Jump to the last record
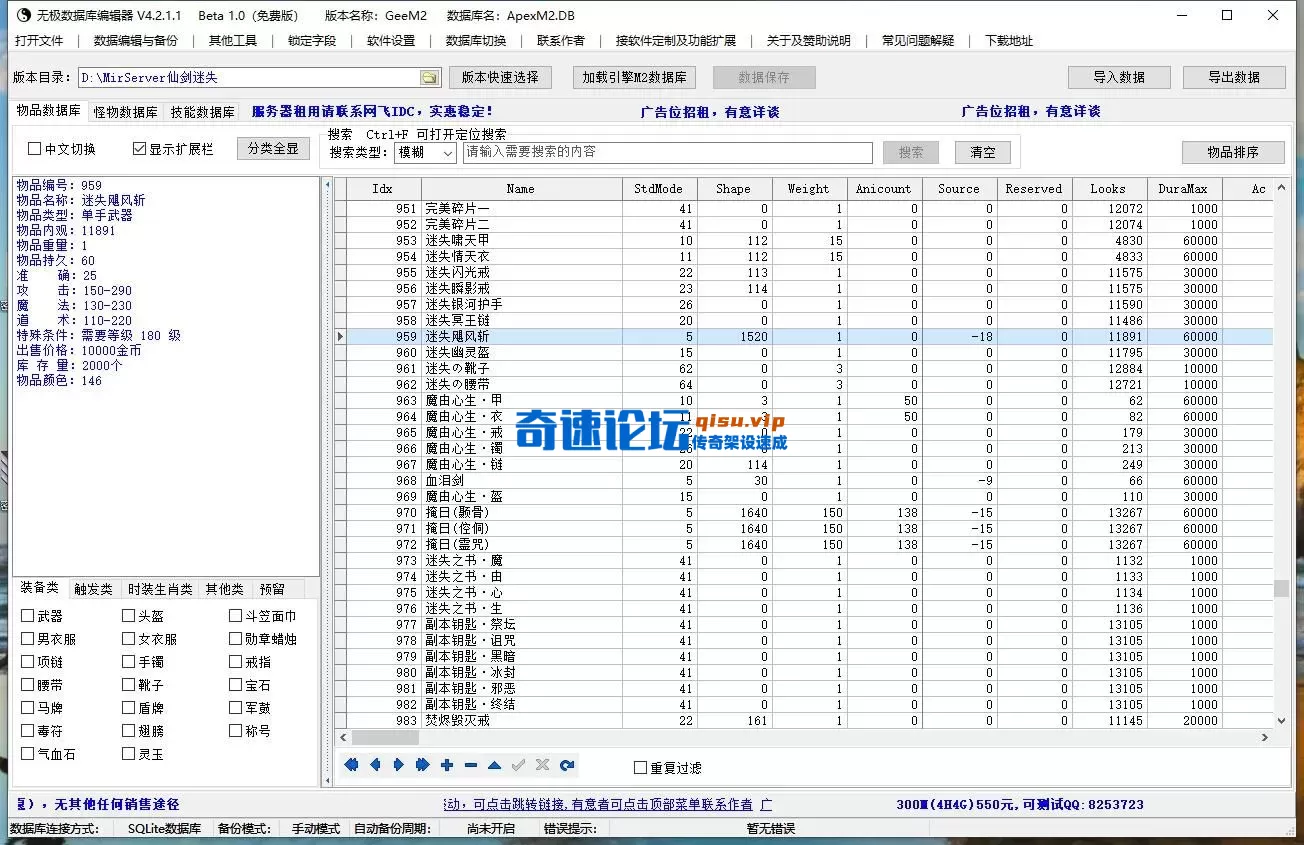The width and height of the screenshot is (1304, 845). (422, 765)
